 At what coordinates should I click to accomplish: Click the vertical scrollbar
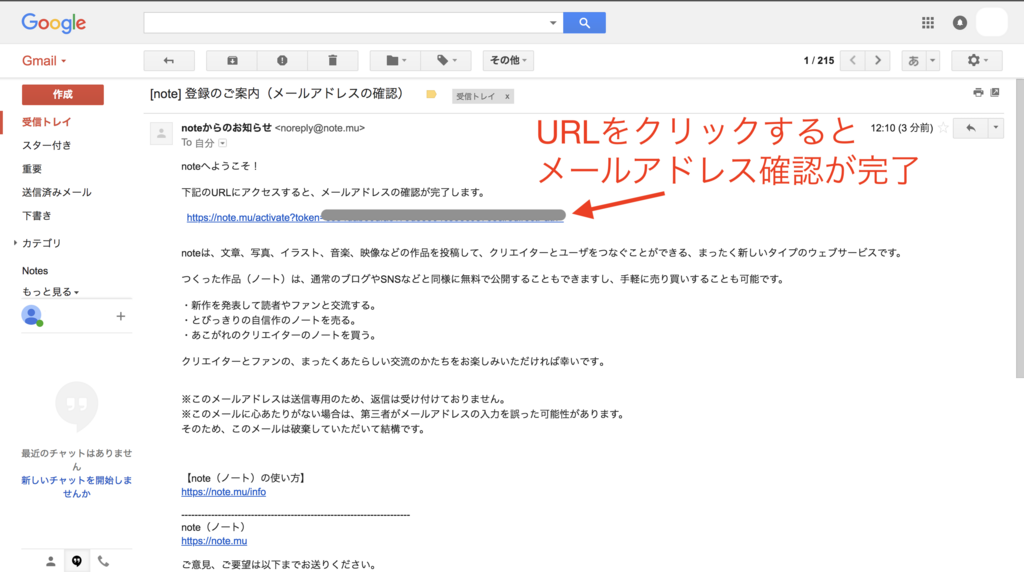[1019, 229]
